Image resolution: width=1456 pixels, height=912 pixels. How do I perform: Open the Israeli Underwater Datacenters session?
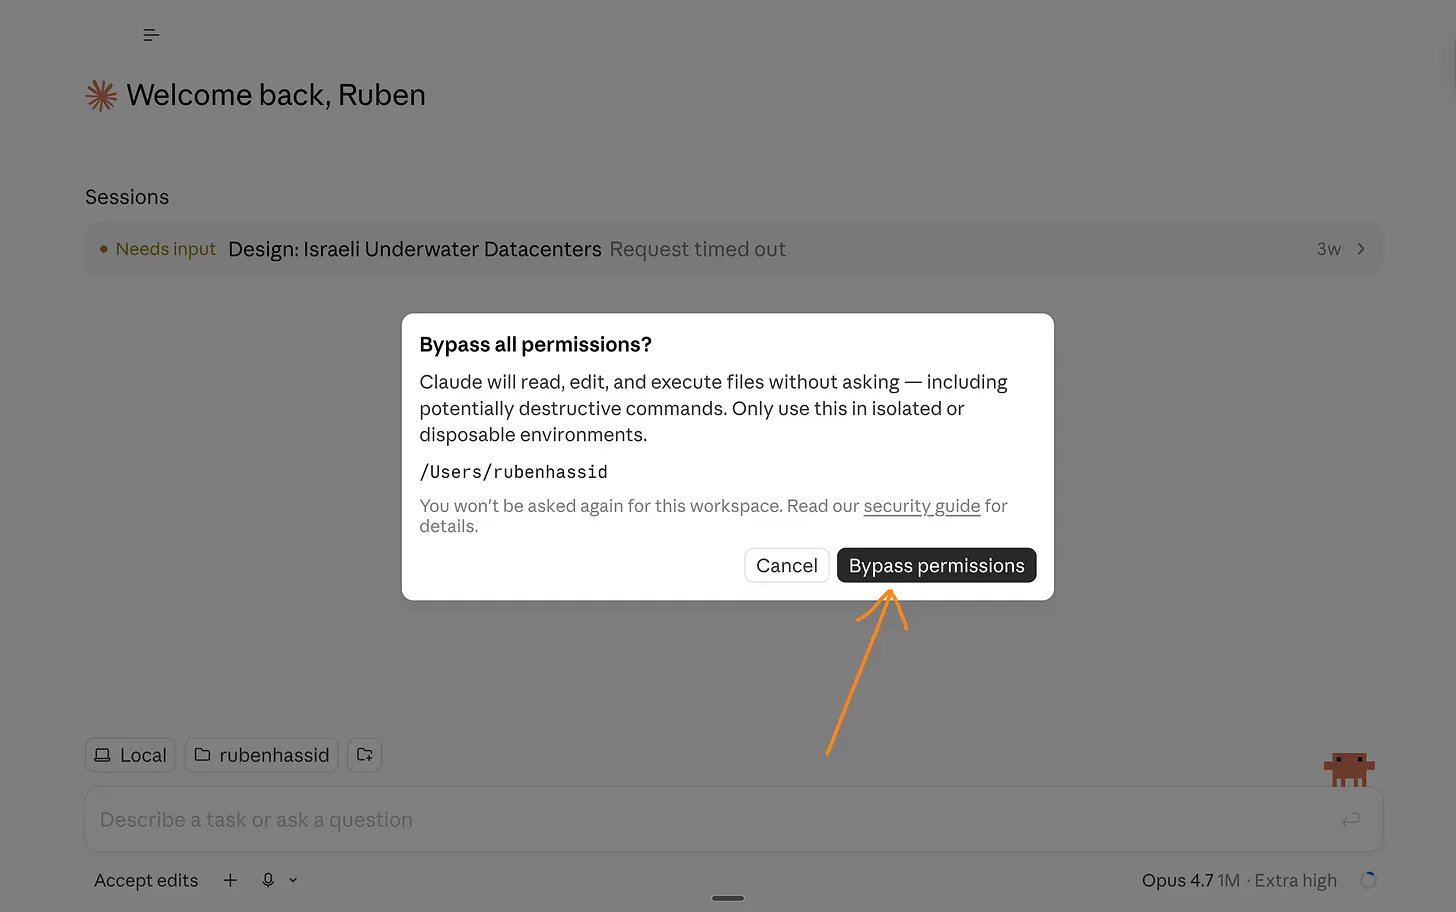tap(733, 249)
